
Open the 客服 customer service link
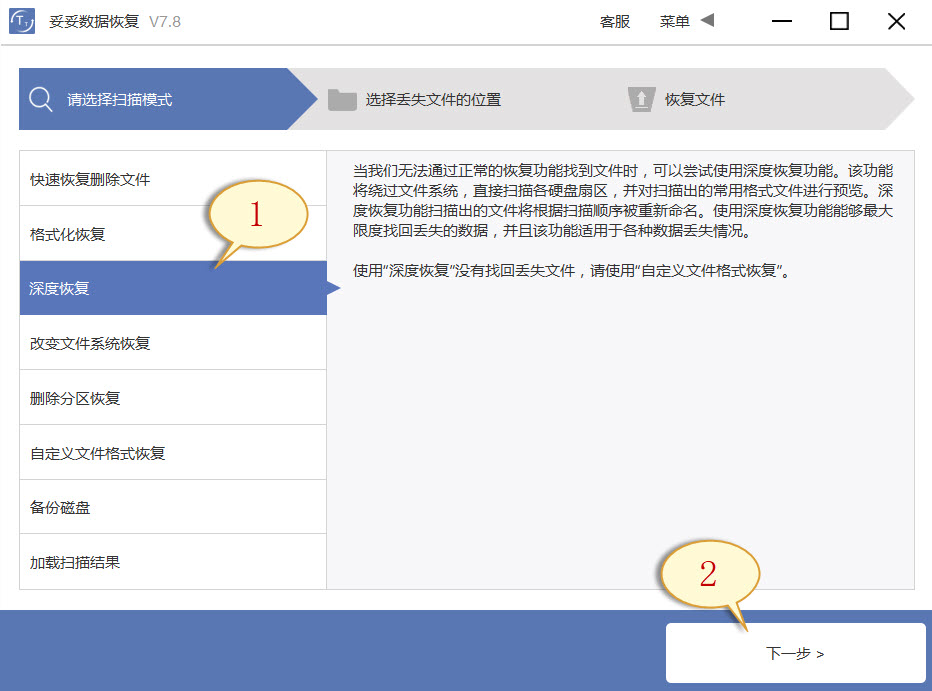click(614, 20)
